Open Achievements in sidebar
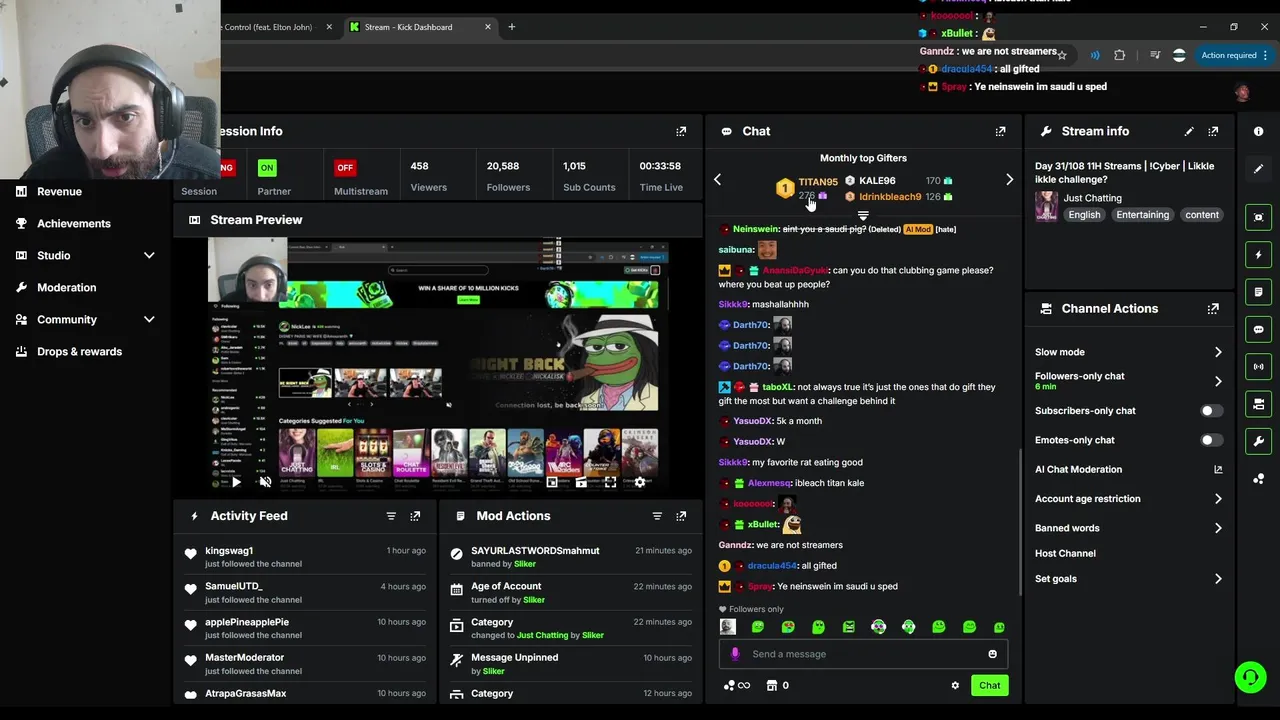The width and height of the screenshot is (1280, 720). [73, 223]
